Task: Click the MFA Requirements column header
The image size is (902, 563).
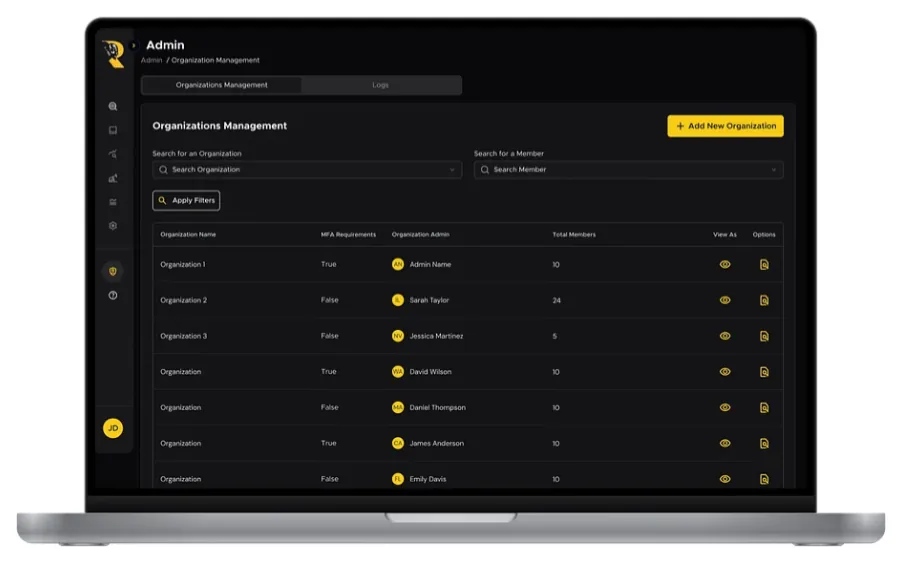Action: 348,235
